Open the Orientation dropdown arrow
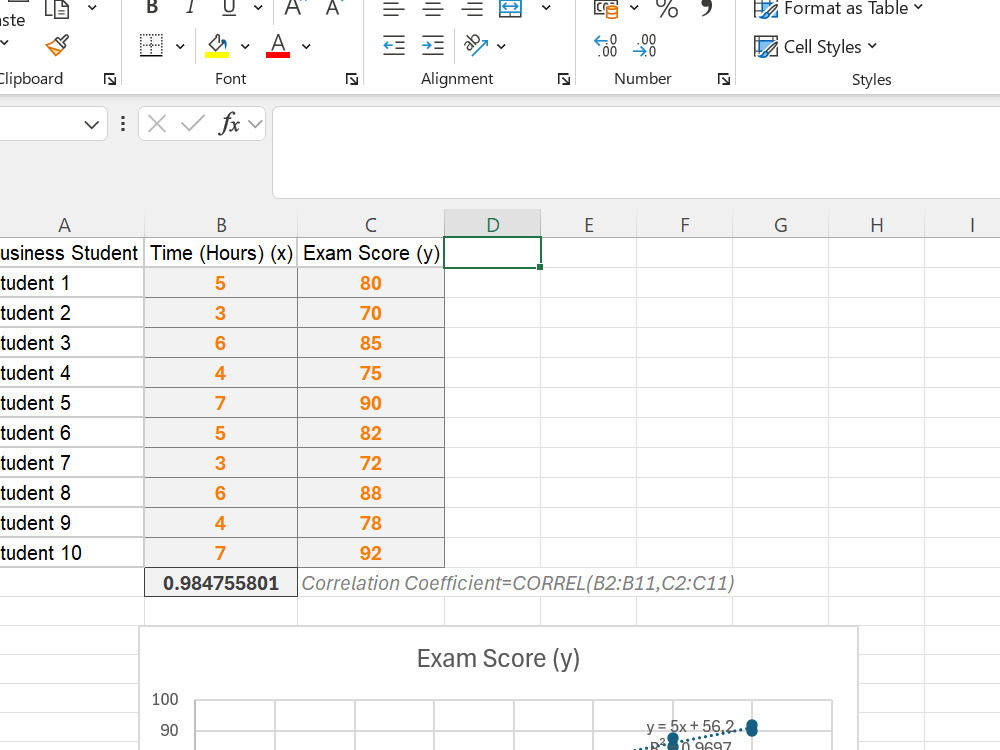This screenshot has width=1000, height=750. click(501, 46)
